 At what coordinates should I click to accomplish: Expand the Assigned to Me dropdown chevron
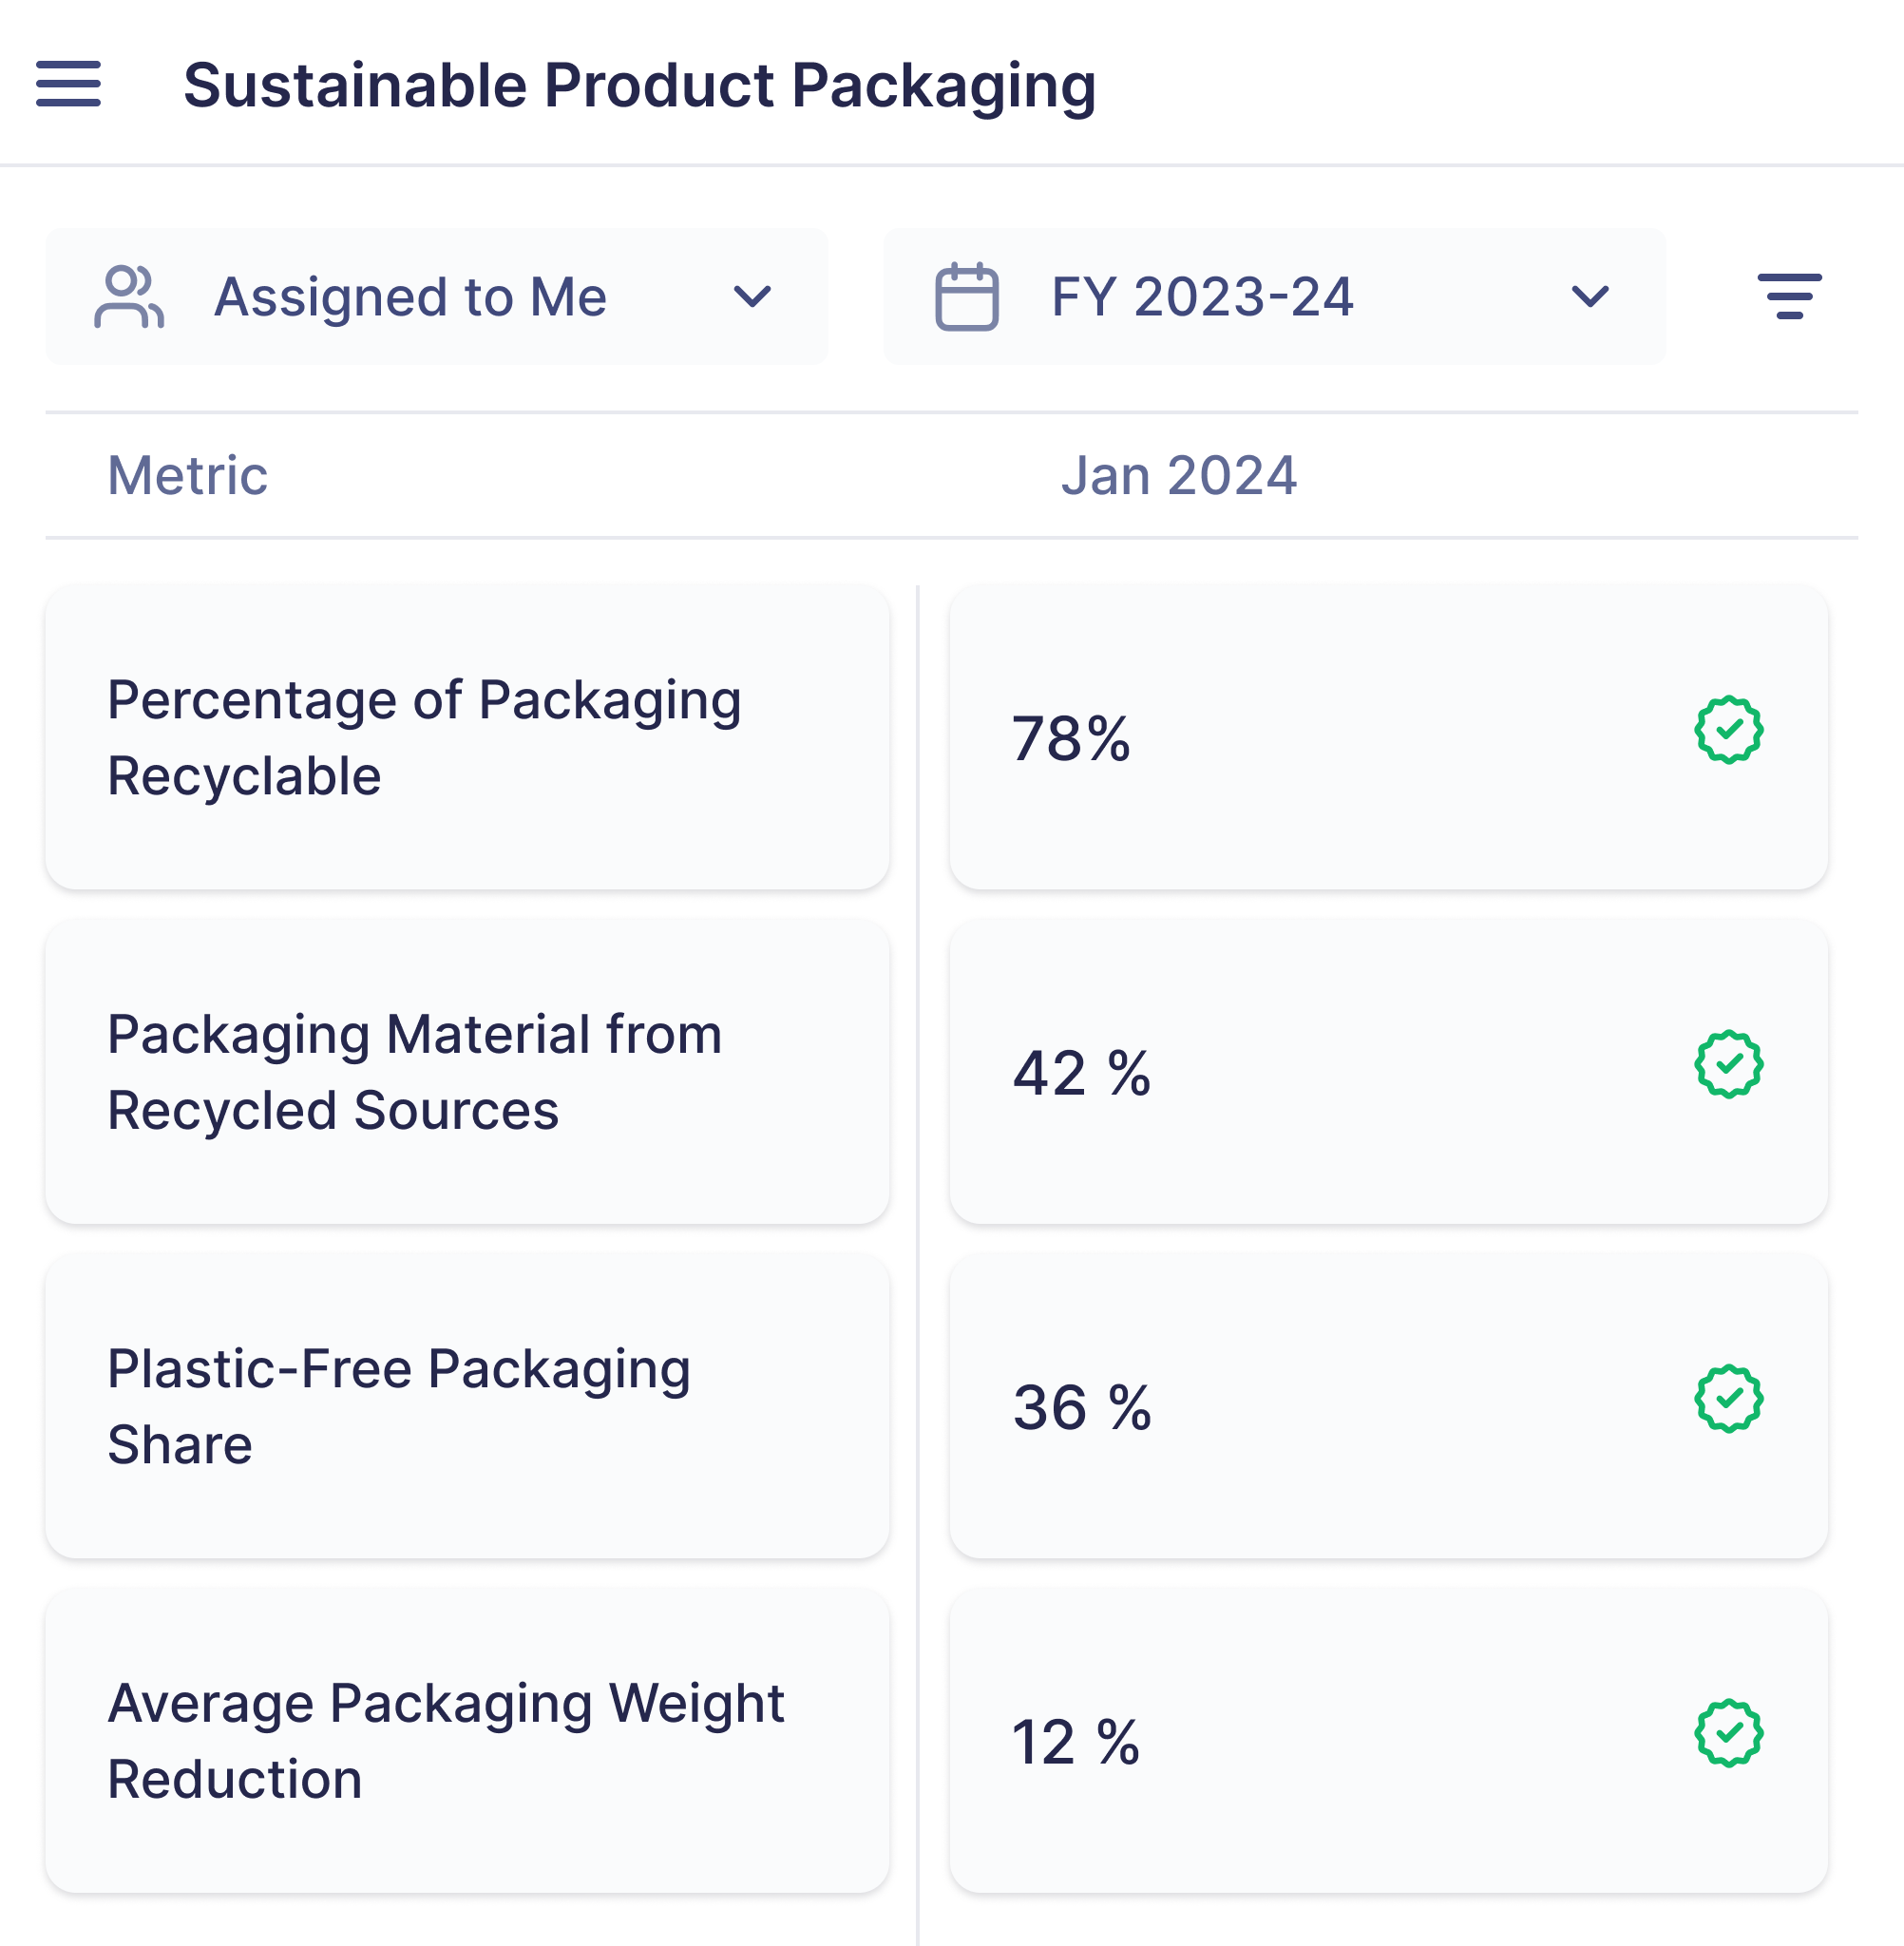[x=752, y=296]
